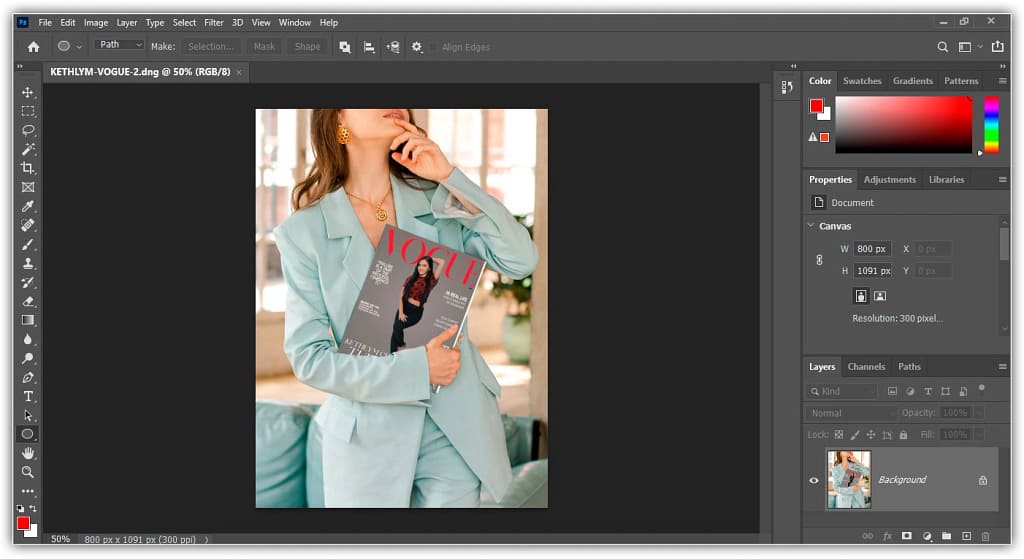
Task: Select the Path Selection tool
Action: coord(27,415)
